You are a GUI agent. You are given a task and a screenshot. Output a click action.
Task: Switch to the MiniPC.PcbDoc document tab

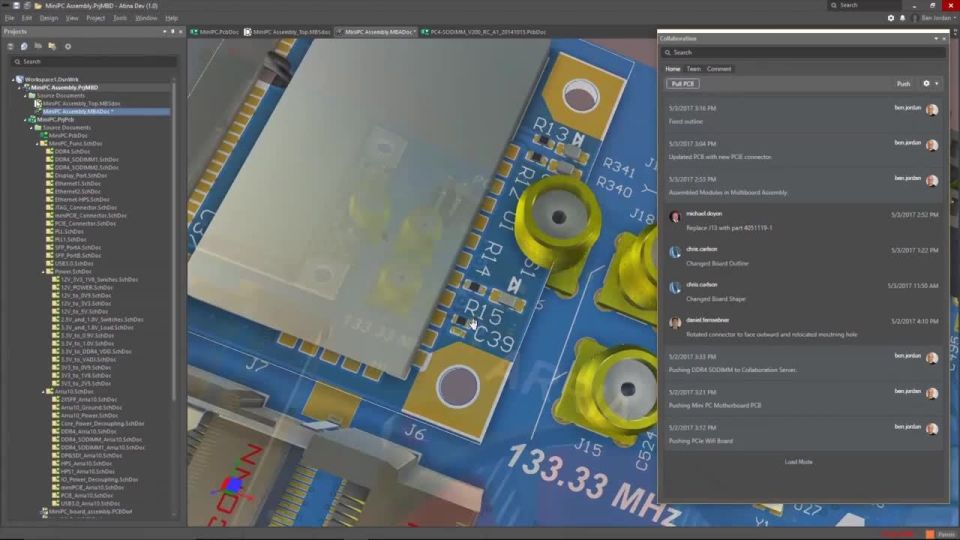(214, 32)
